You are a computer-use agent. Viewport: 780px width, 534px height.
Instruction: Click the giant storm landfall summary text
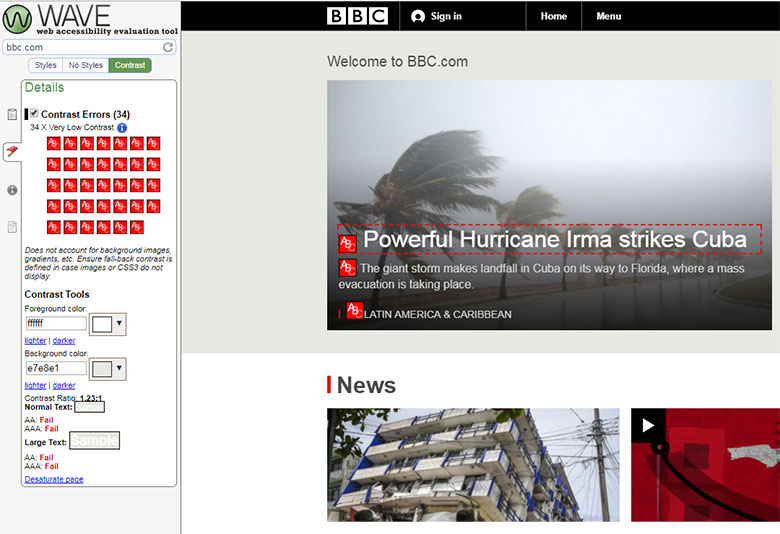[x=542, y=276]
